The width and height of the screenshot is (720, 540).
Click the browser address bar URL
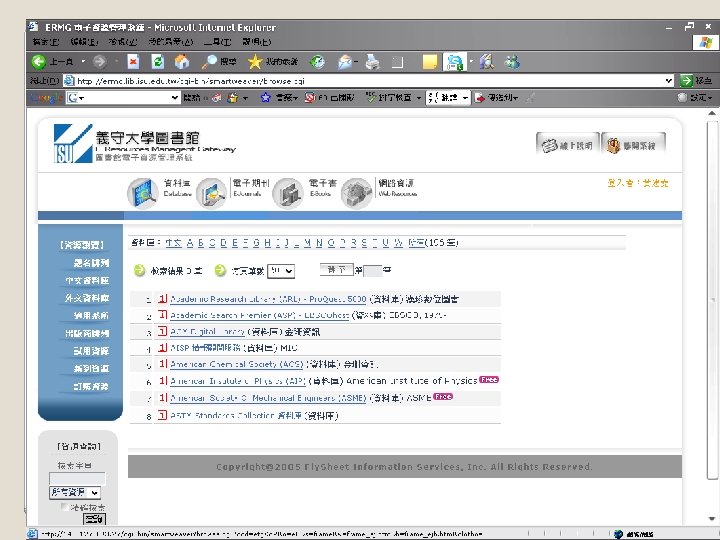pyautogui.click(x=370, y=81)
